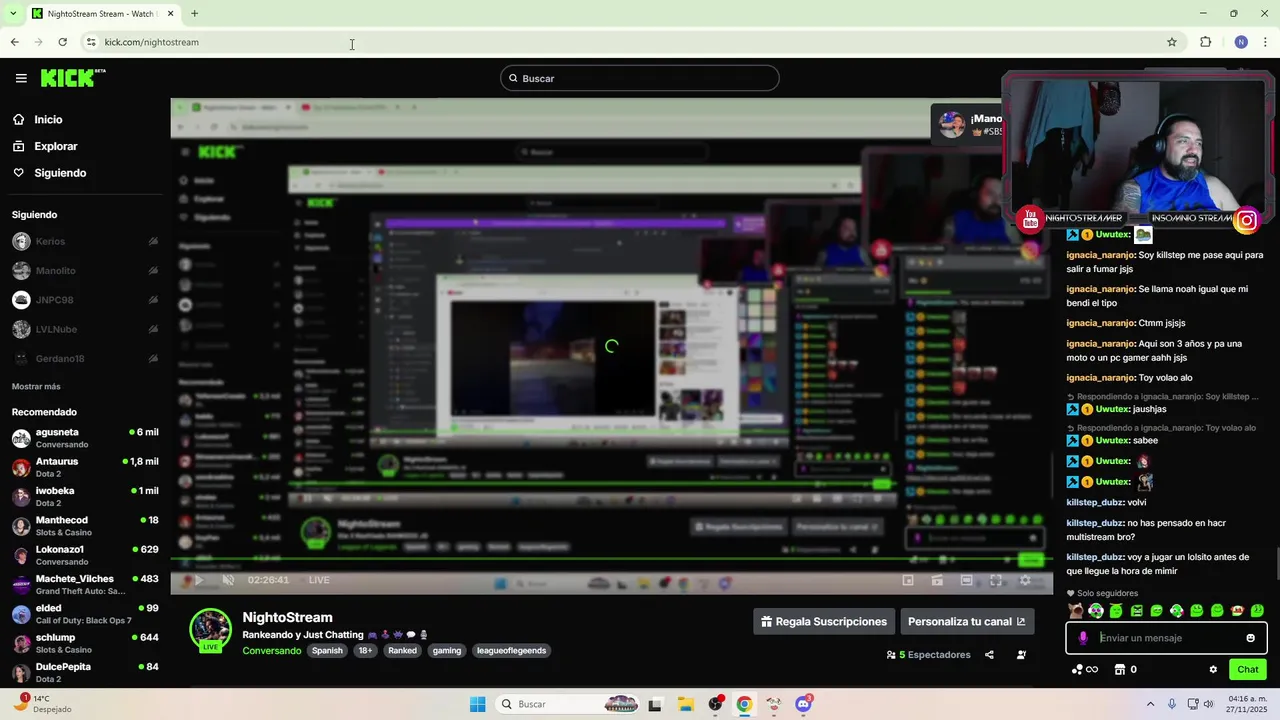1280x720 pixels.
Task: Select the 18+ tag
Action: 365,651
